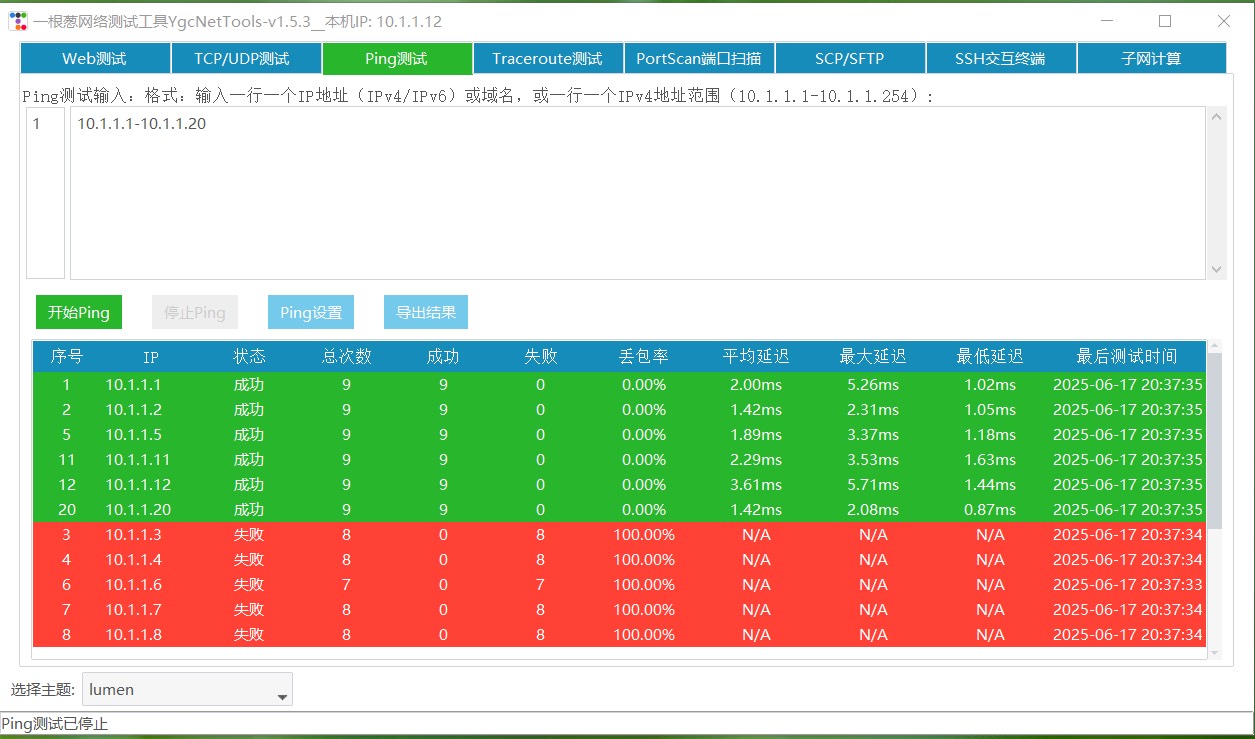The height and width of the screenshot is (739, 1255).
Task: Open the TCP/UDP测试 tab
Action: point(246,59)
